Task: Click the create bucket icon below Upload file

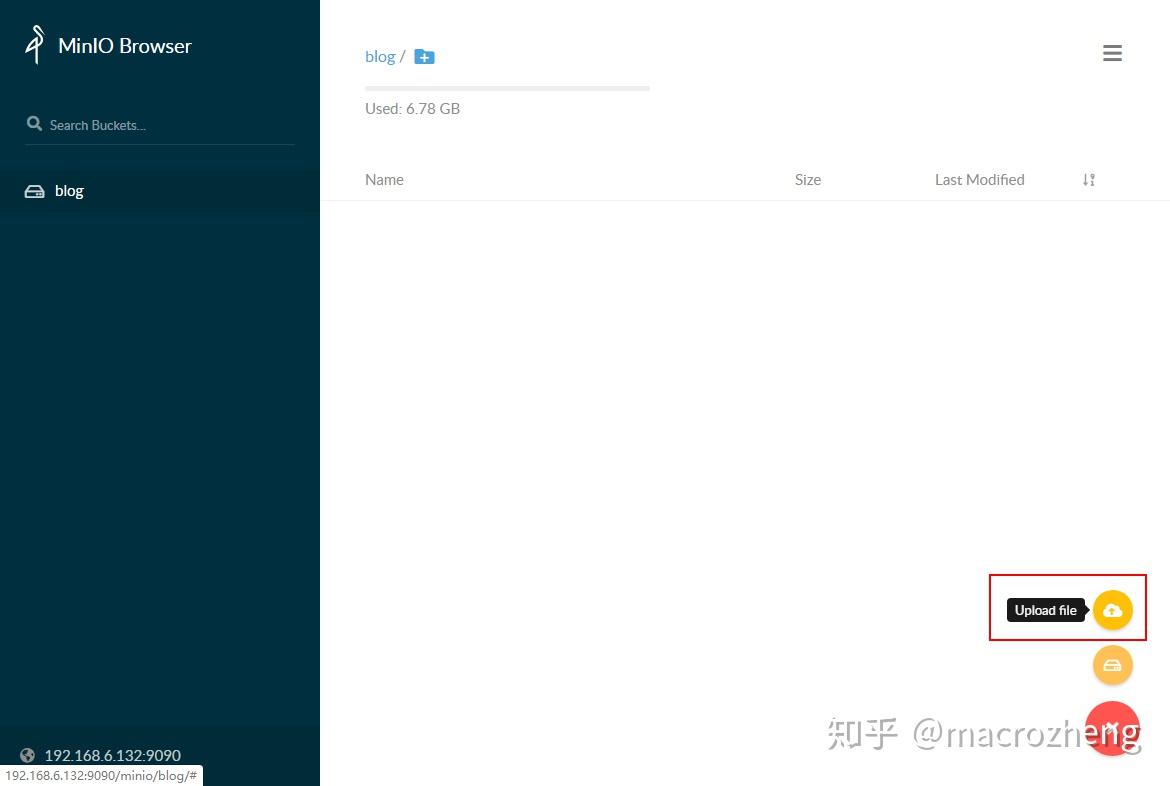Action: pyautogui.click(x=1112, y=664)
